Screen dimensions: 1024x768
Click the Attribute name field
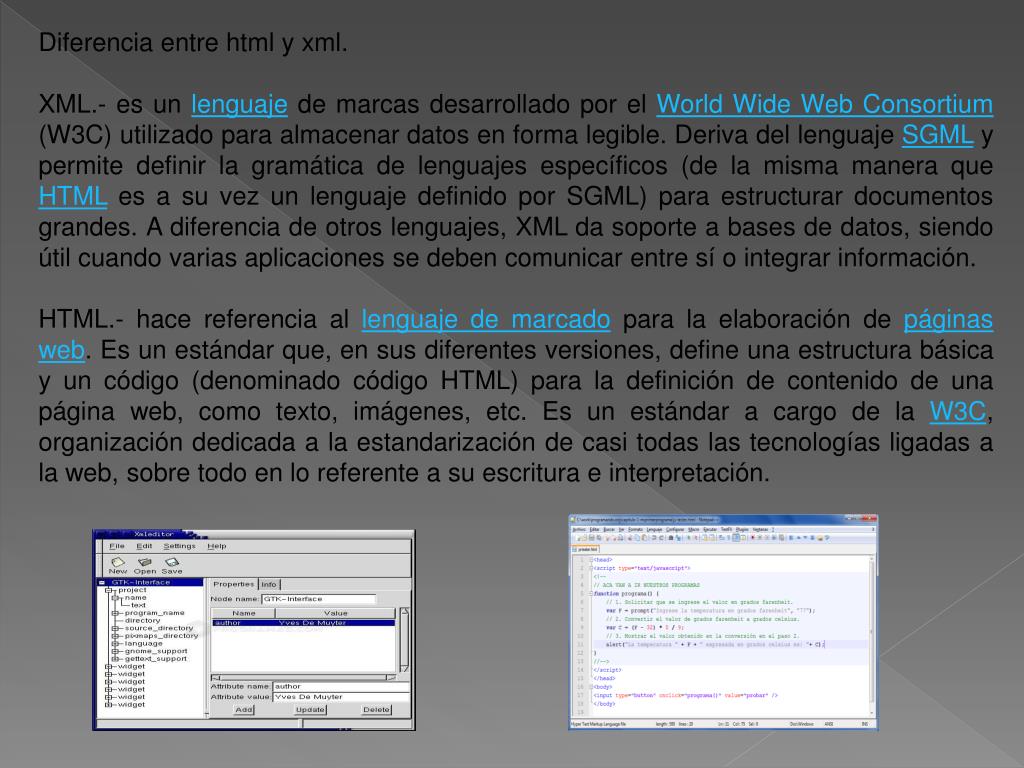(341, 686)
